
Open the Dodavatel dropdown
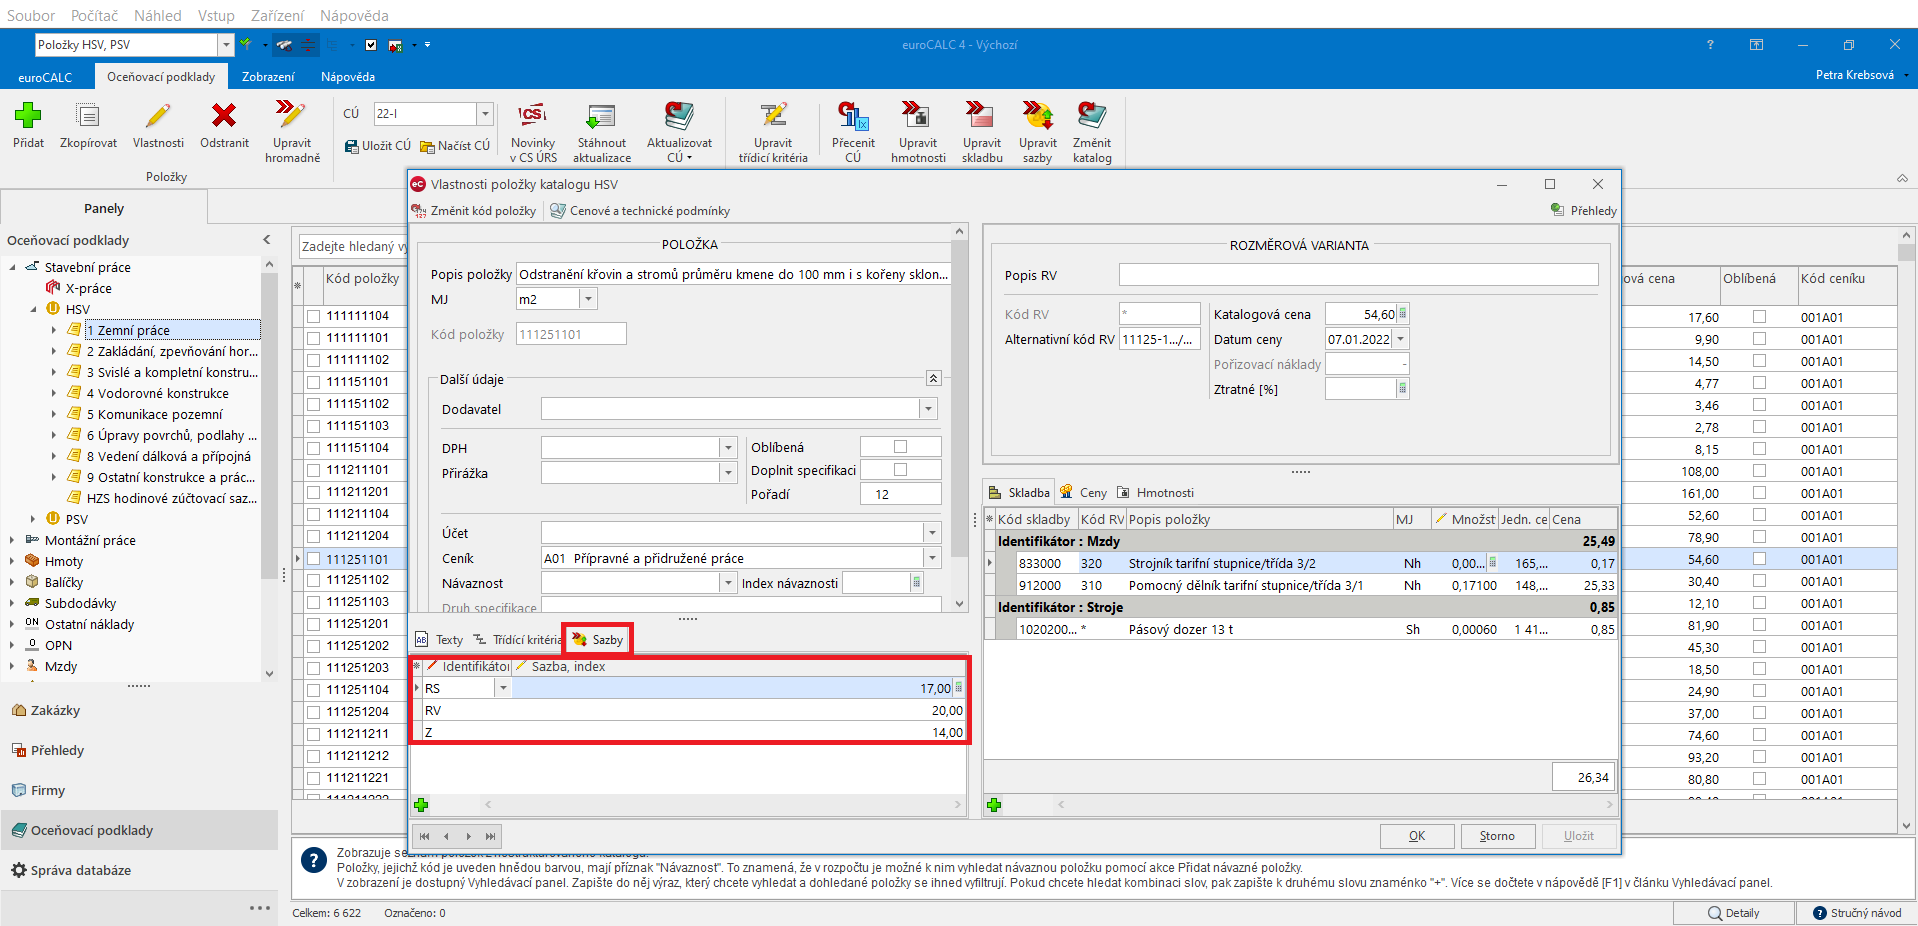point(928,409)
